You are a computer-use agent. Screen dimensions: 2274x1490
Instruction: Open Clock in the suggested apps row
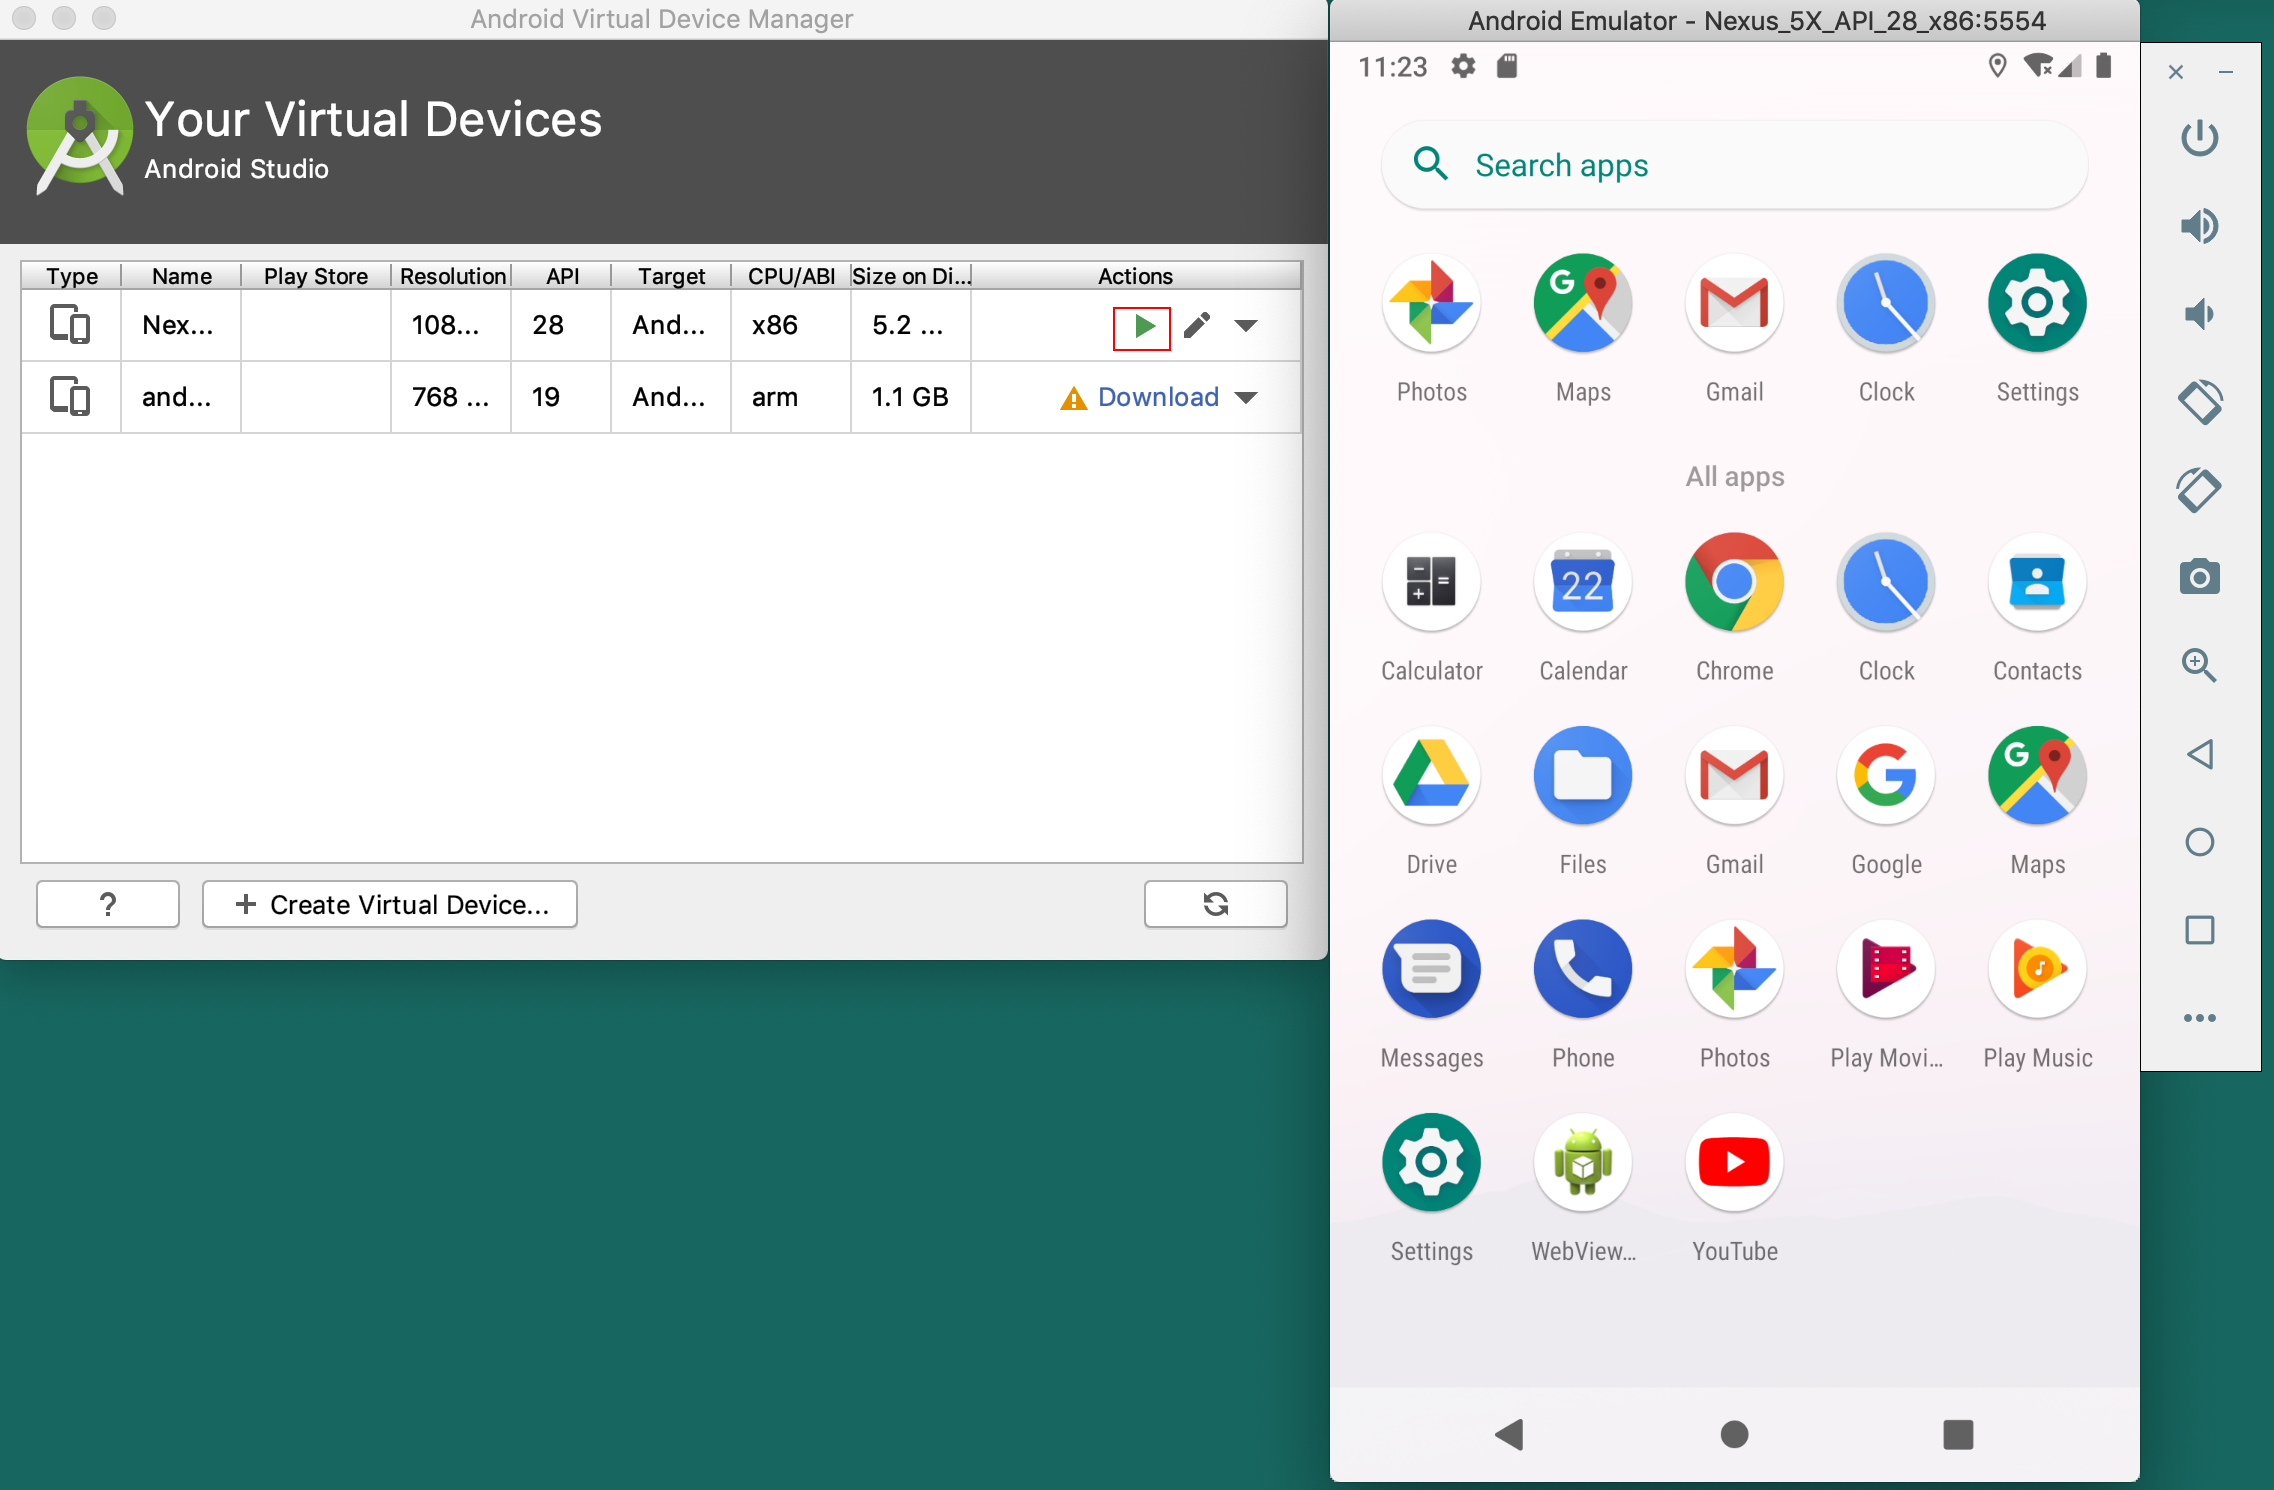1886,328
